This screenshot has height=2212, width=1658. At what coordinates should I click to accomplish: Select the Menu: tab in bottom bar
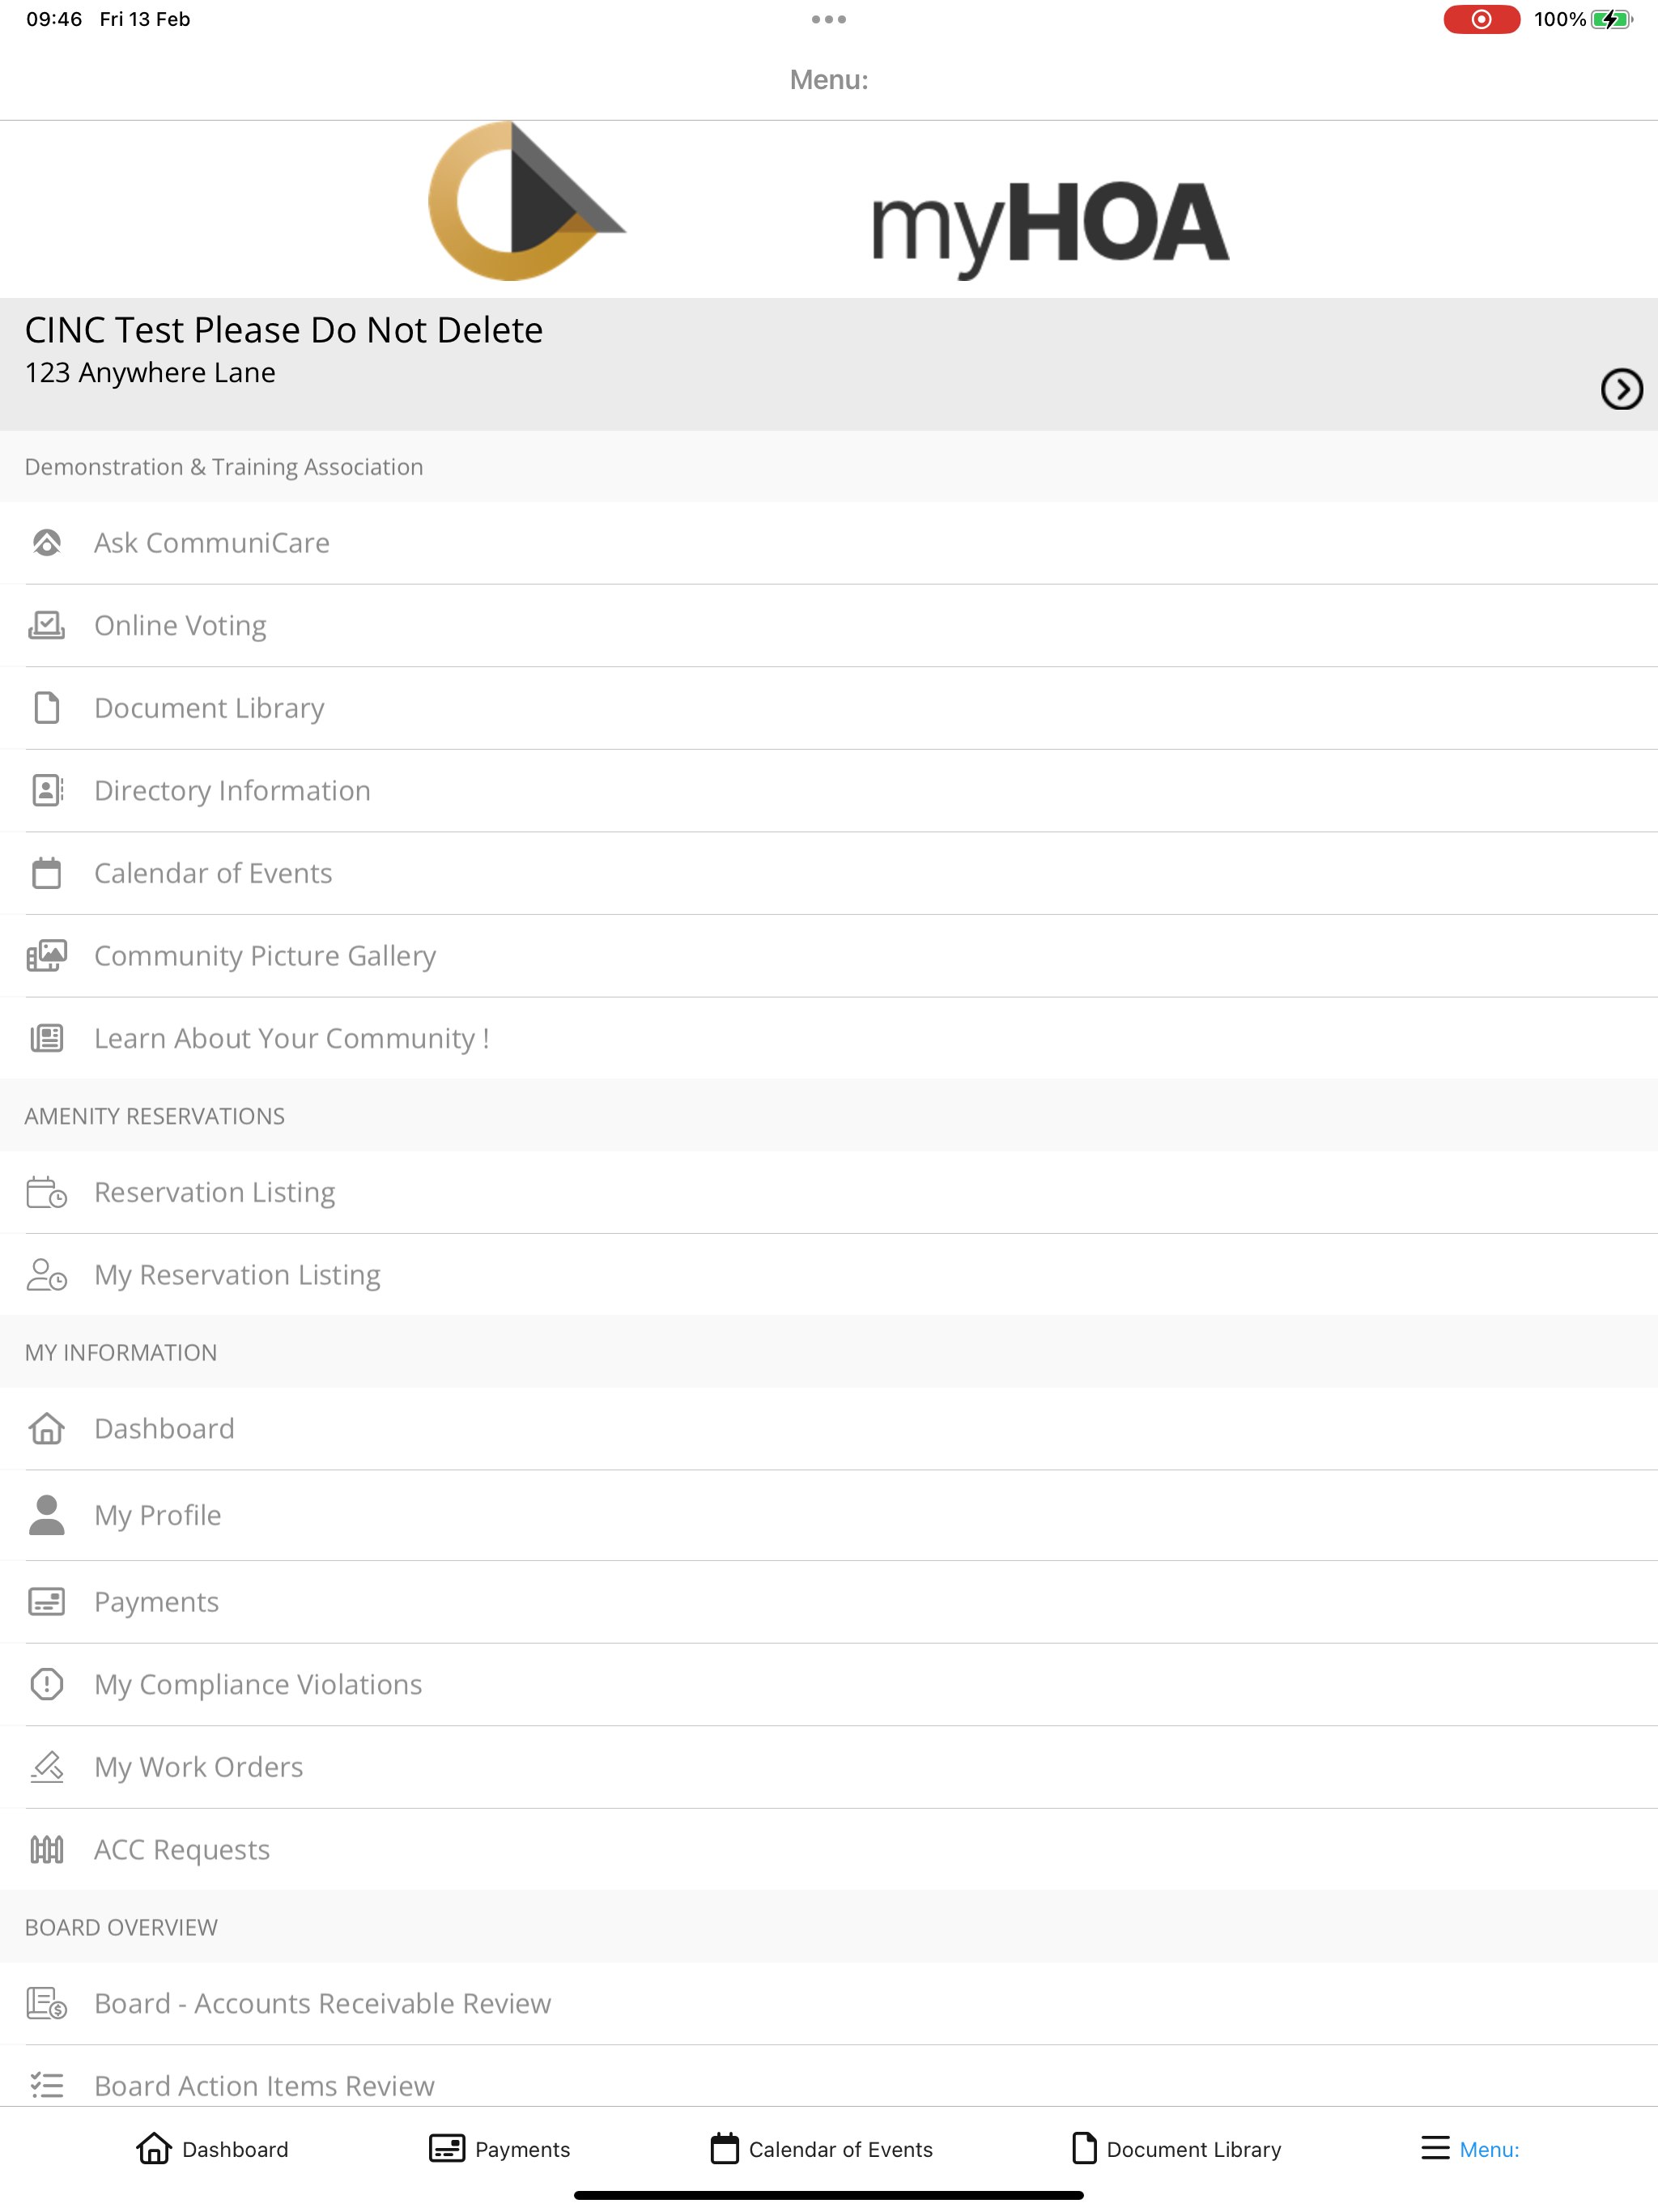pyautogui.click(x=1470, y=2149)
